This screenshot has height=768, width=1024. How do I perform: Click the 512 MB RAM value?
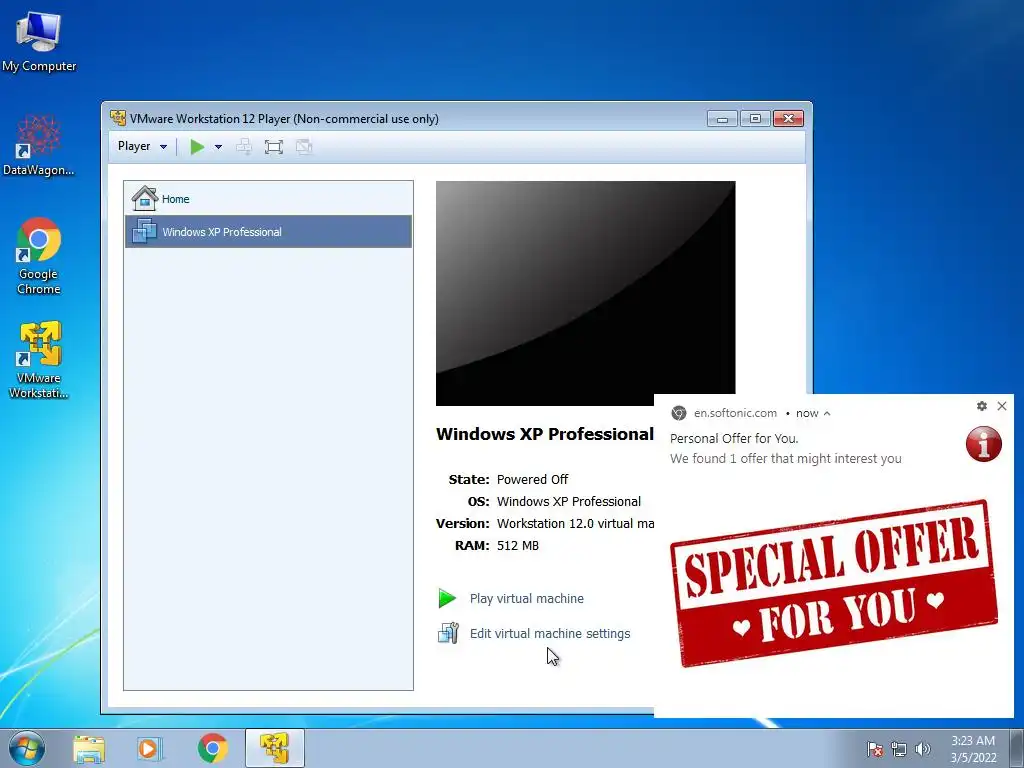[x=518, y=545]
